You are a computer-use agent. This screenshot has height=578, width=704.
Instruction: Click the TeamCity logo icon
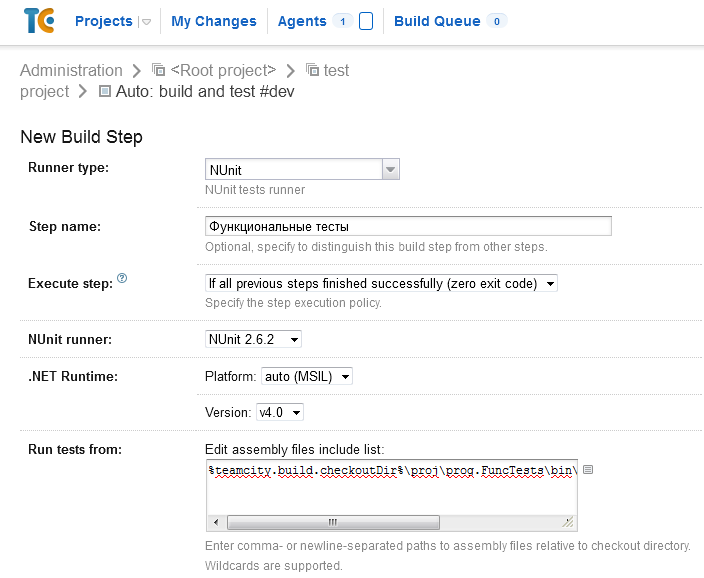click(39, 20)
